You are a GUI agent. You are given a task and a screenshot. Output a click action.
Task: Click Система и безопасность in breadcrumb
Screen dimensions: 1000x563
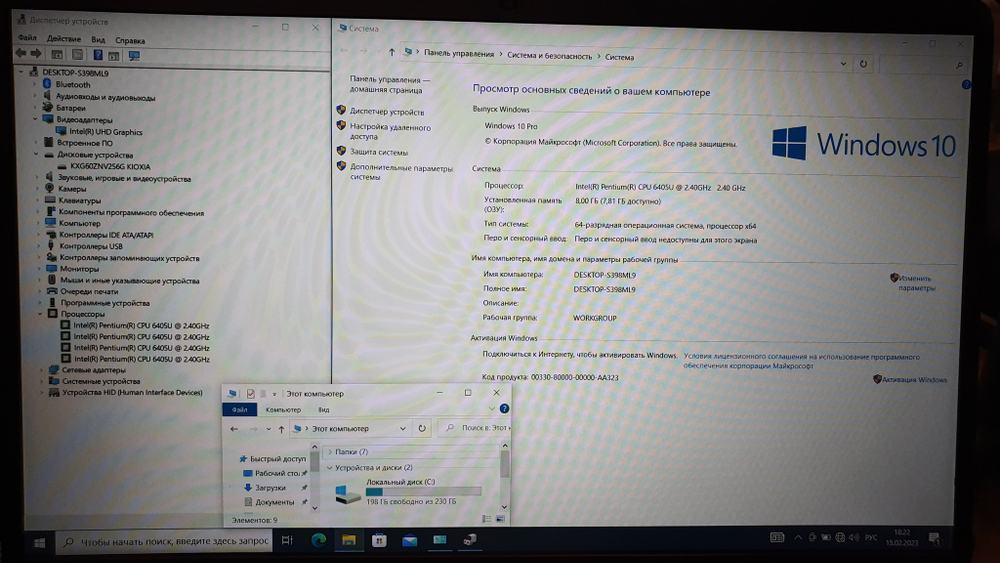pos(549,55)
